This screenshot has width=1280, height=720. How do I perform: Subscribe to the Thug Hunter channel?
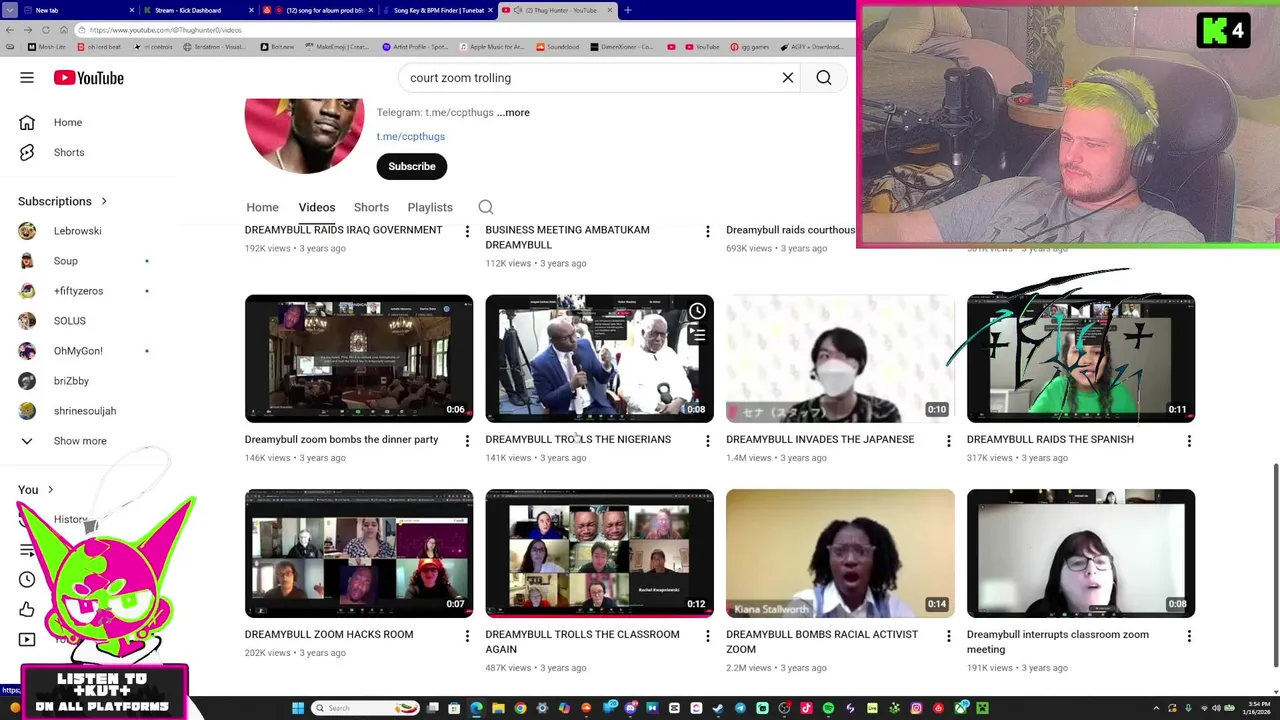pos(412,166)
